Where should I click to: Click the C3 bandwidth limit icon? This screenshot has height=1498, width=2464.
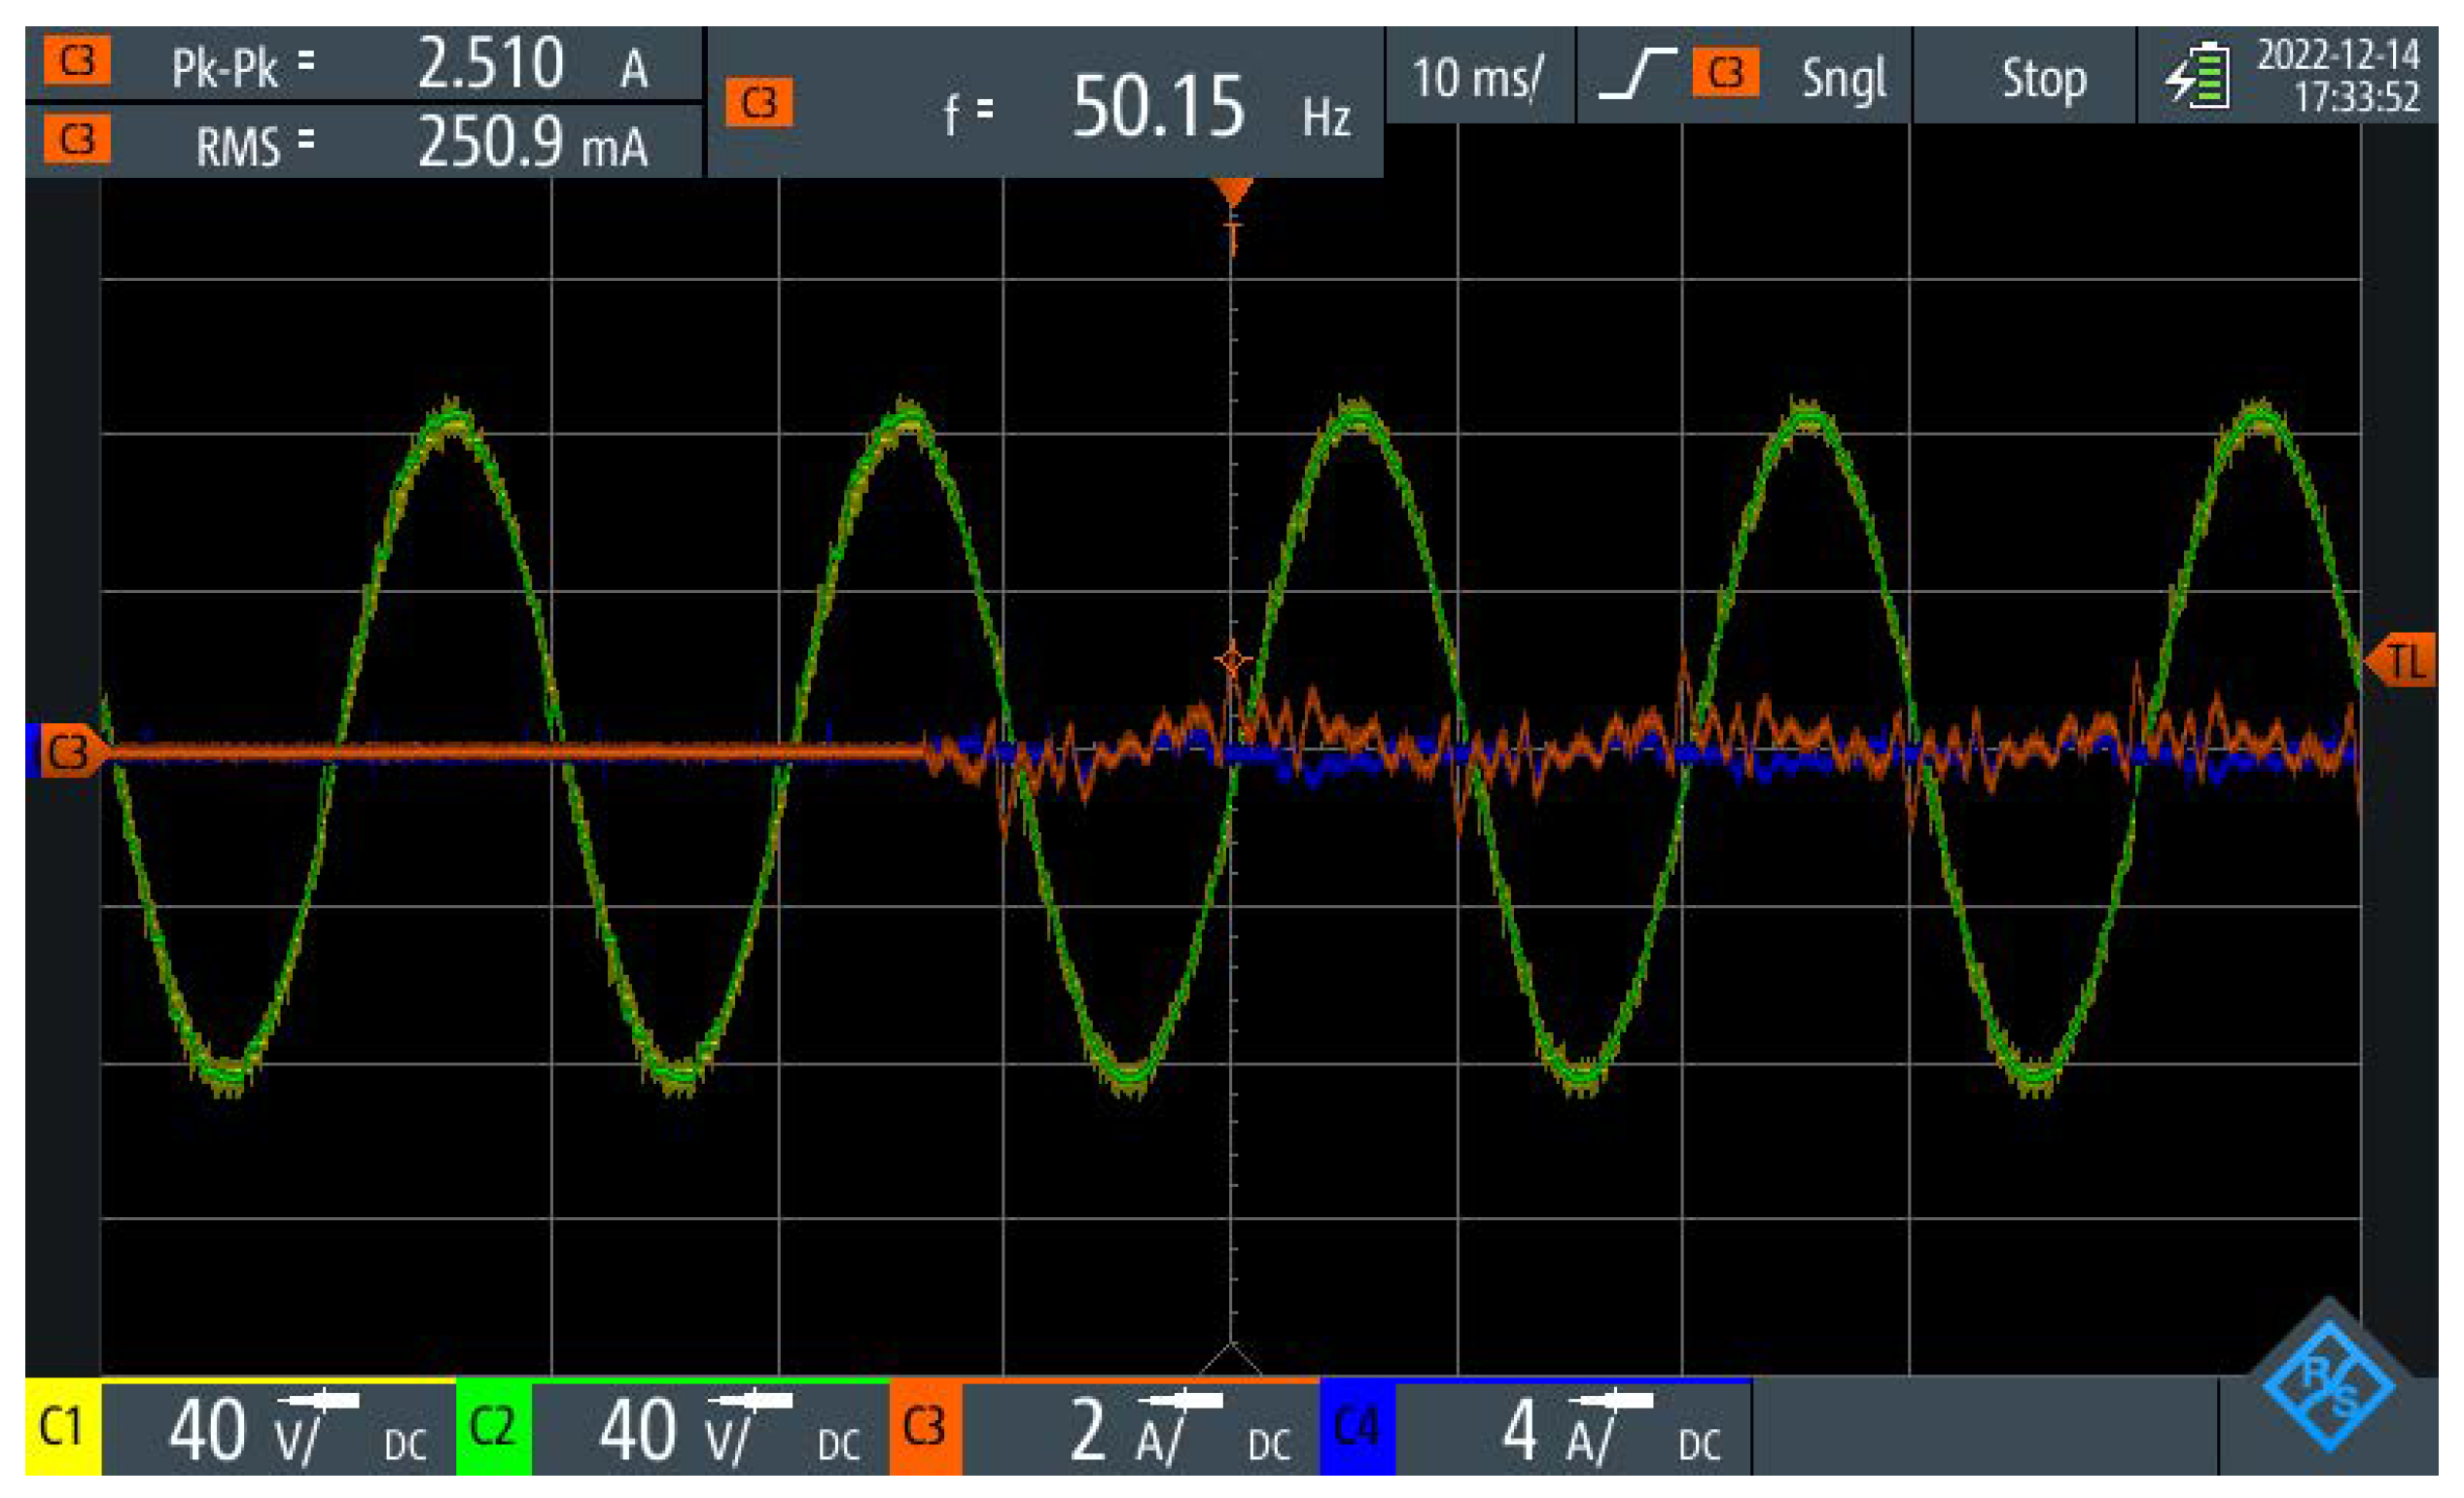click(1181, 1400)
